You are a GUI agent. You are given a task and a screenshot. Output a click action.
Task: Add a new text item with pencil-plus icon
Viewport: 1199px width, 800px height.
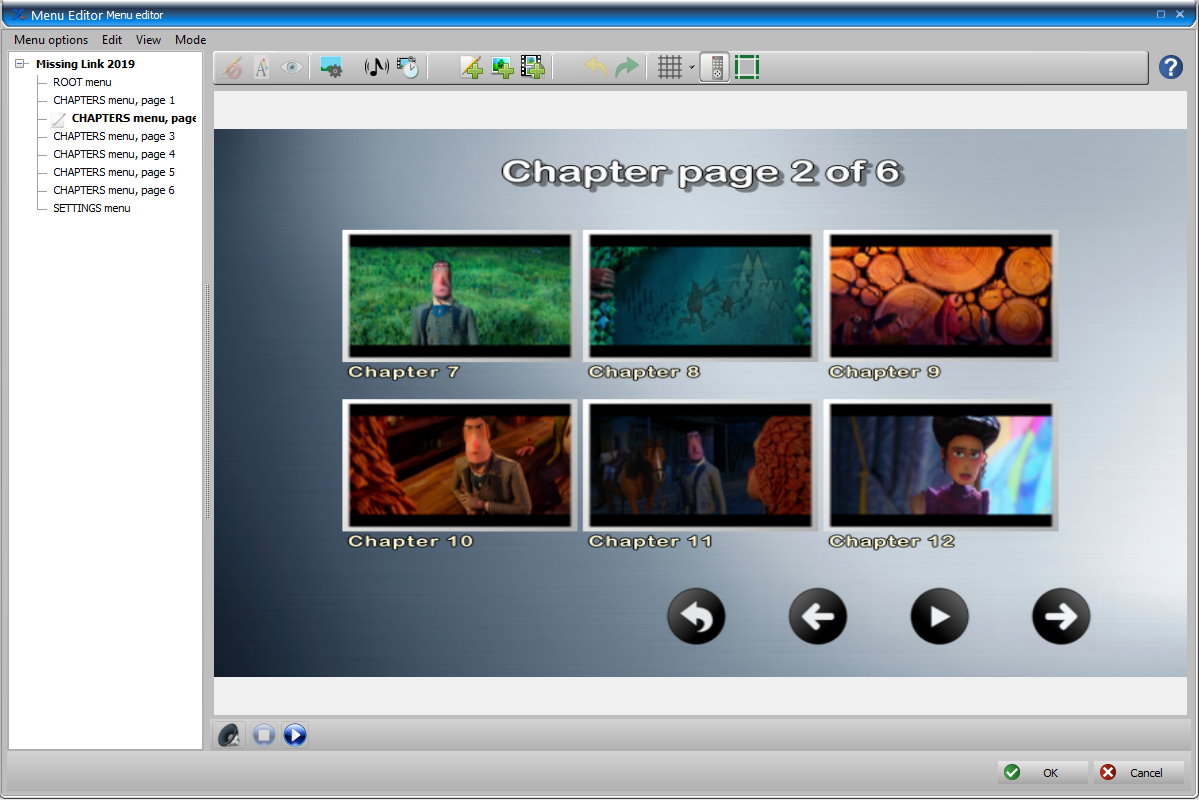point(471,67)
